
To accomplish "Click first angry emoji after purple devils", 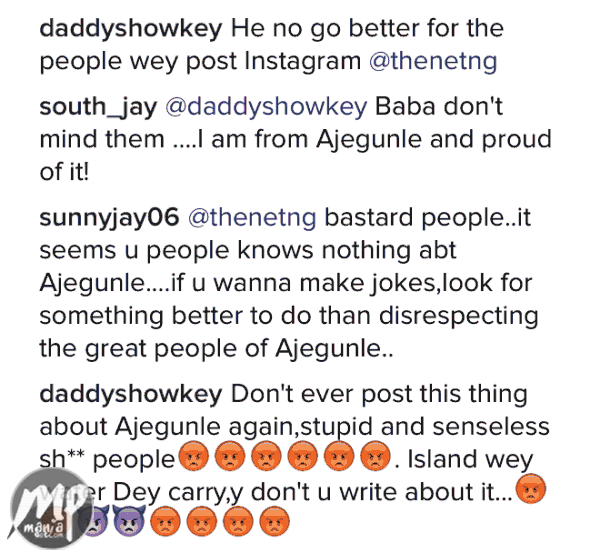I will point(165,520).
